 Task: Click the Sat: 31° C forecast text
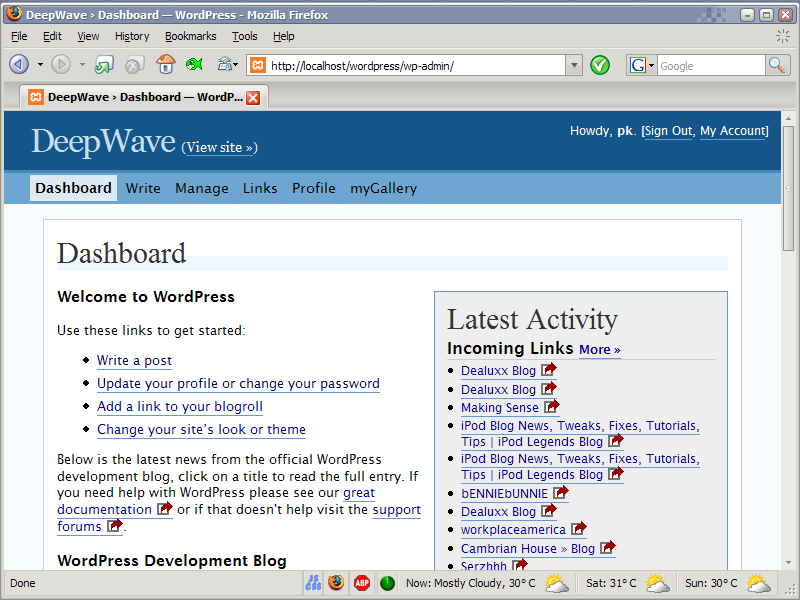coord(611,583)
